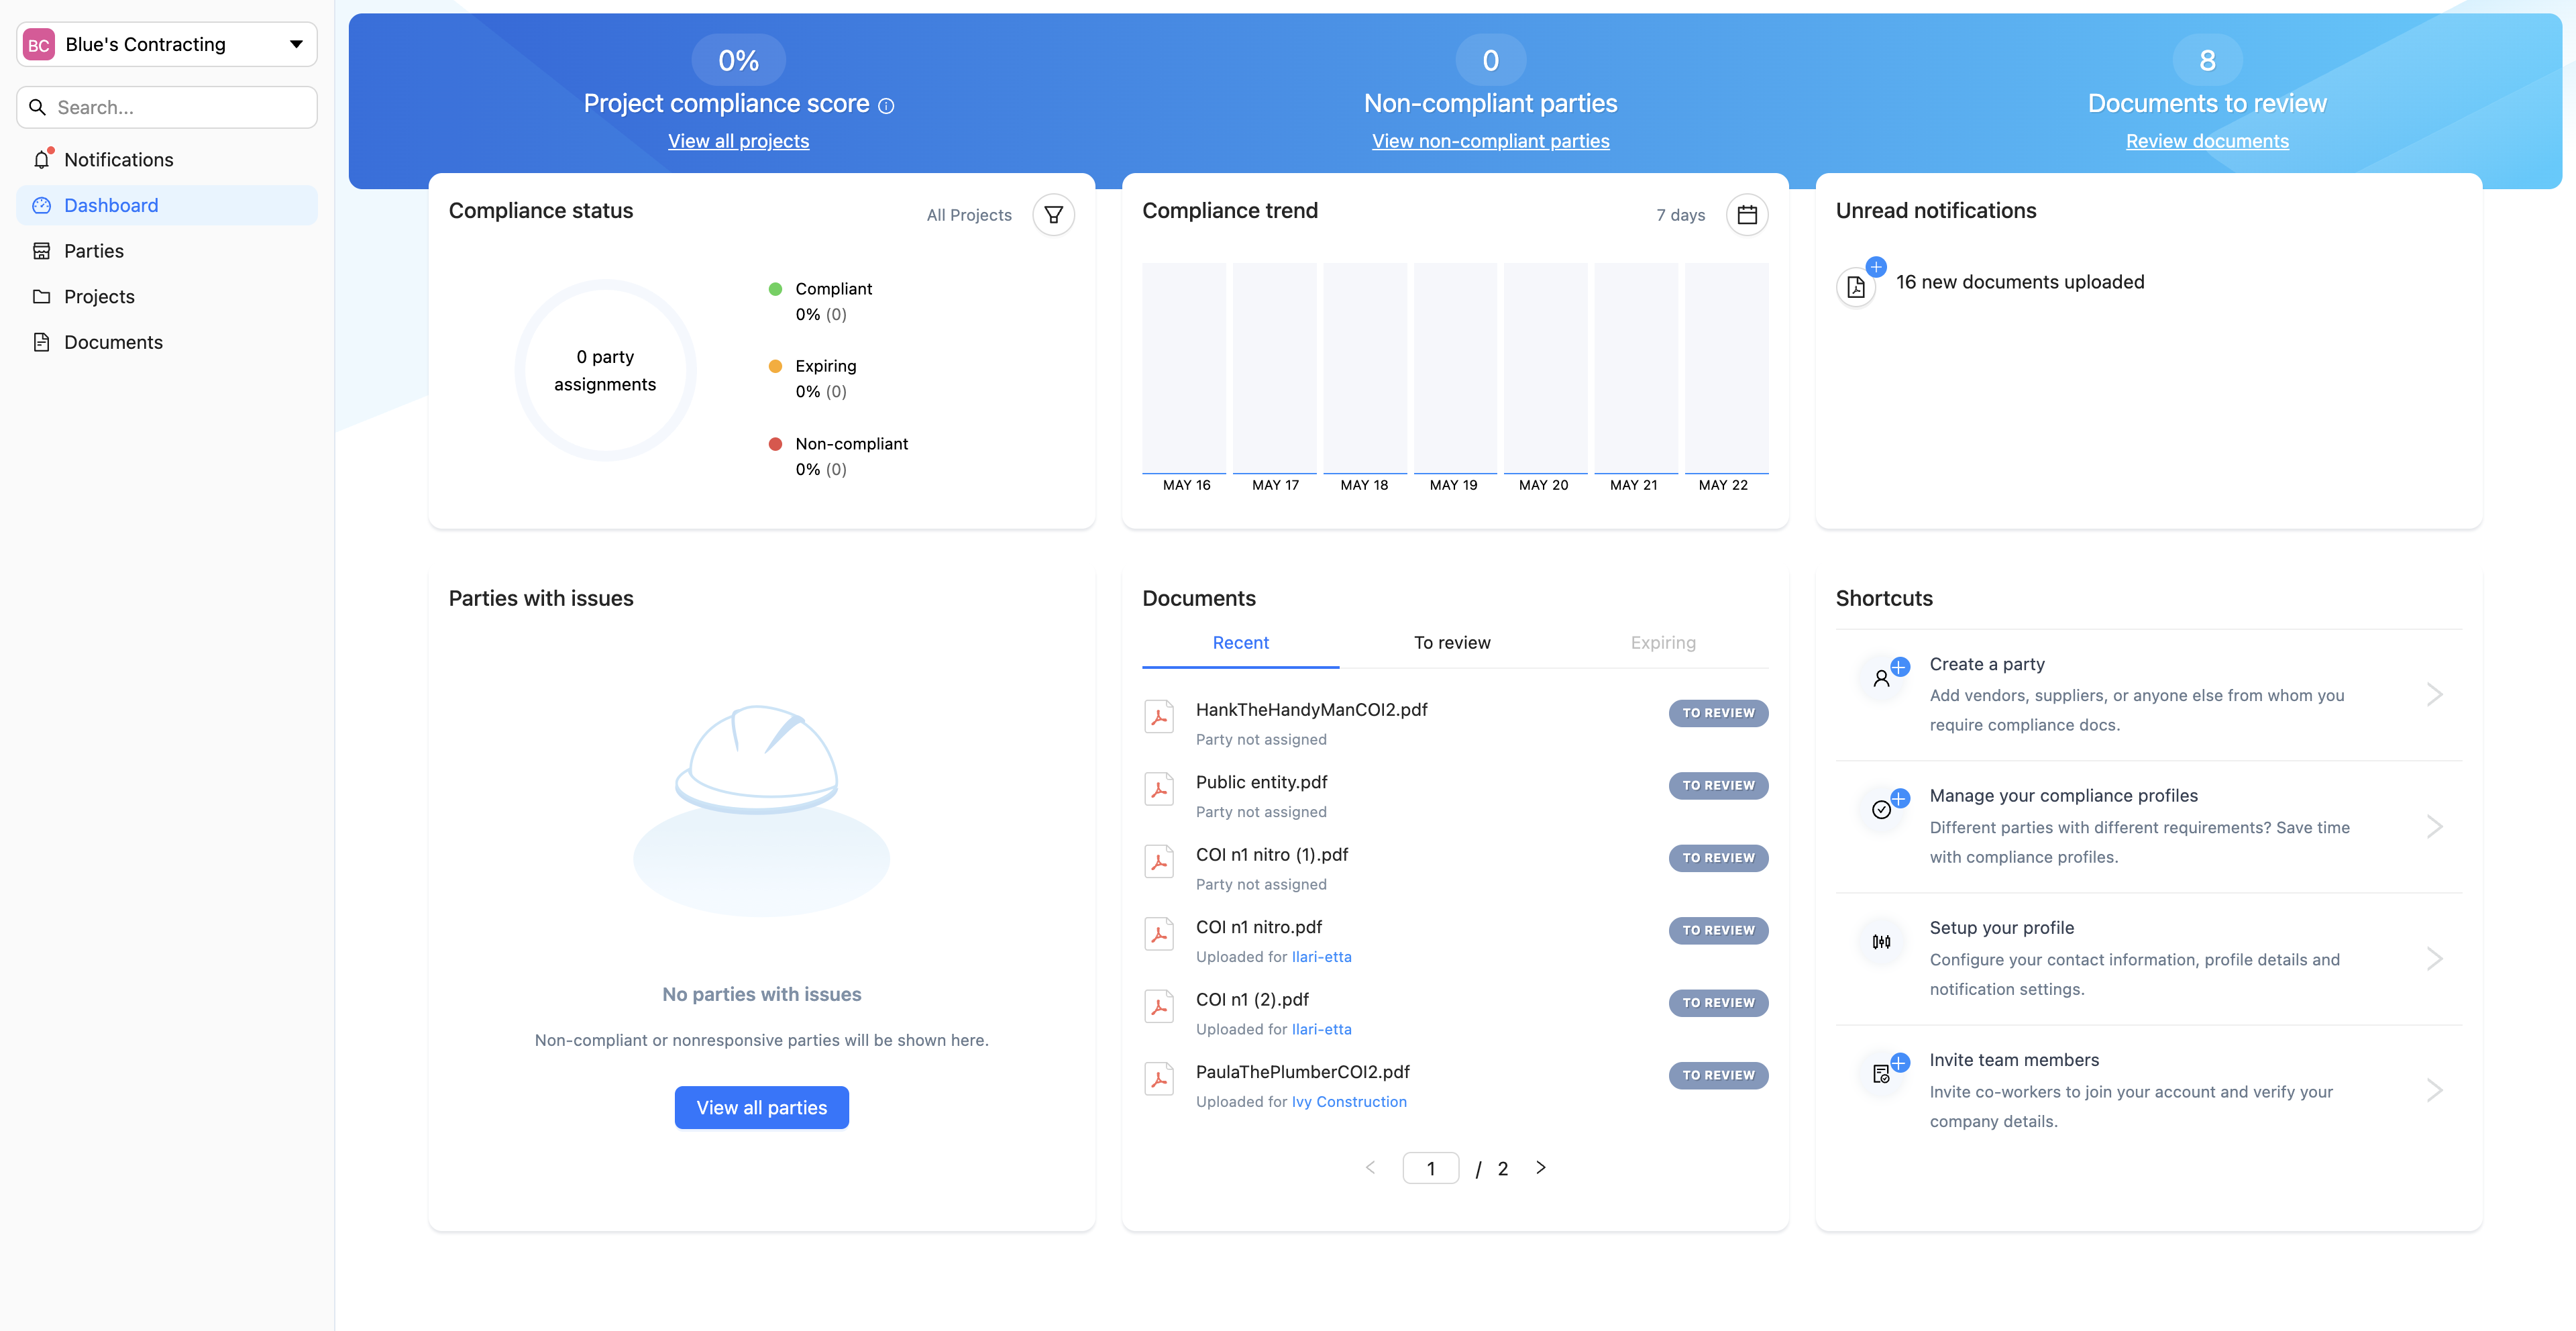The width and height of the screenshot is (2576, 1331).
Task: Expand the Blue's Contracting account dropdown
Action: pyautogui.click(x=296, y=44)
